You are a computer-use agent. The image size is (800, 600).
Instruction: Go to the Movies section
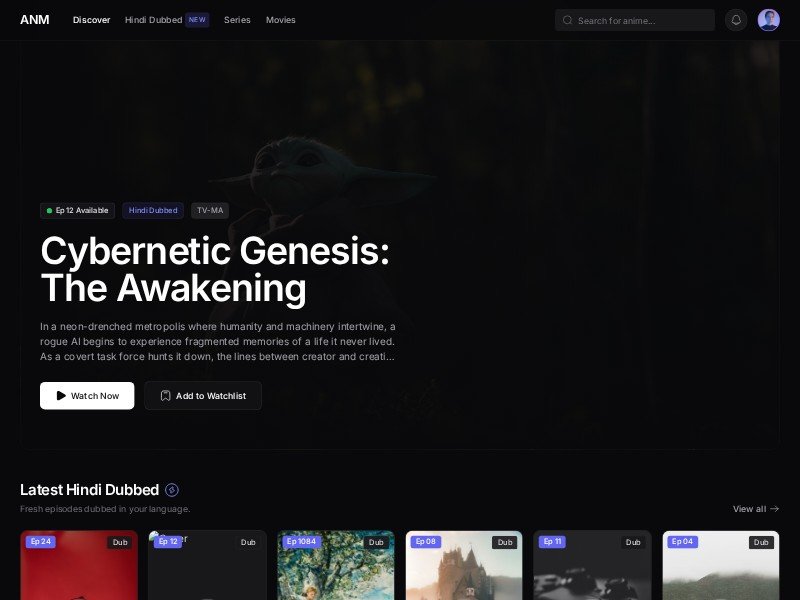point(281,20)
